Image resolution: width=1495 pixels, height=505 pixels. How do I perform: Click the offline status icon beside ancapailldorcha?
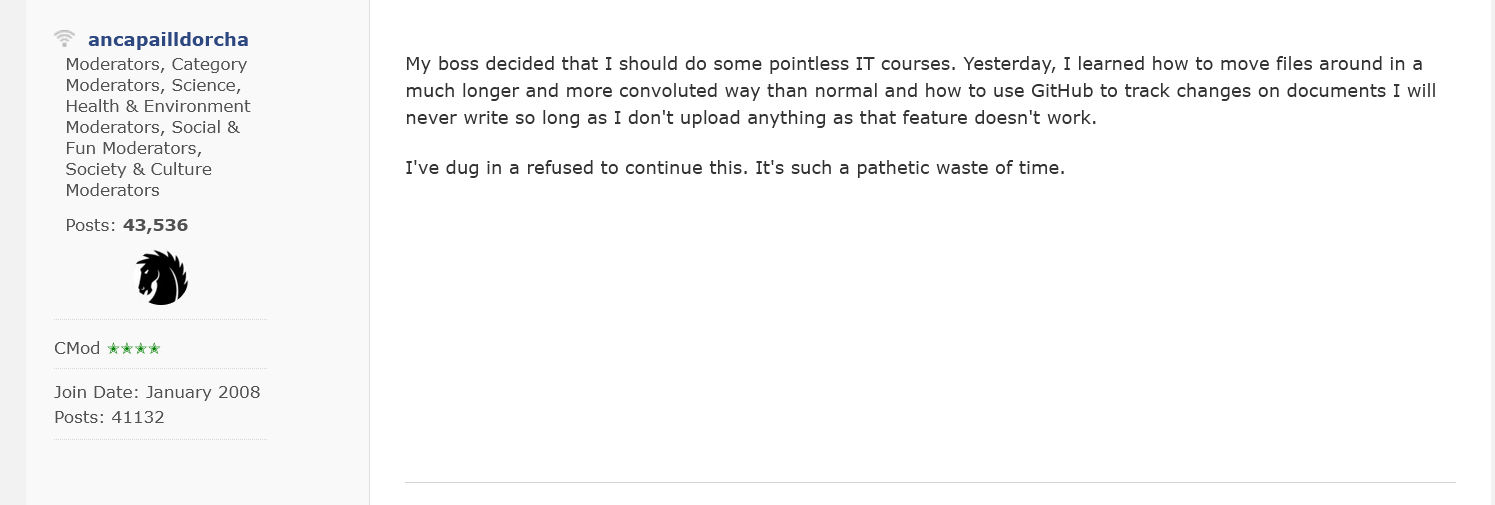[x=65, y=39]
